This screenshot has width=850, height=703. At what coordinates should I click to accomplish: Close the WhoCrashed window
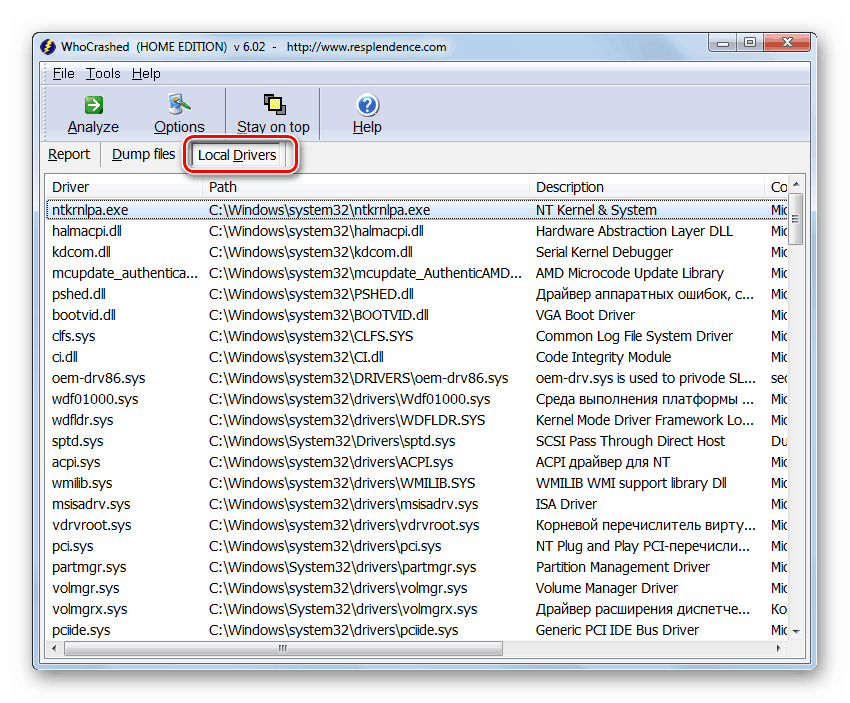tap(787, 43)
